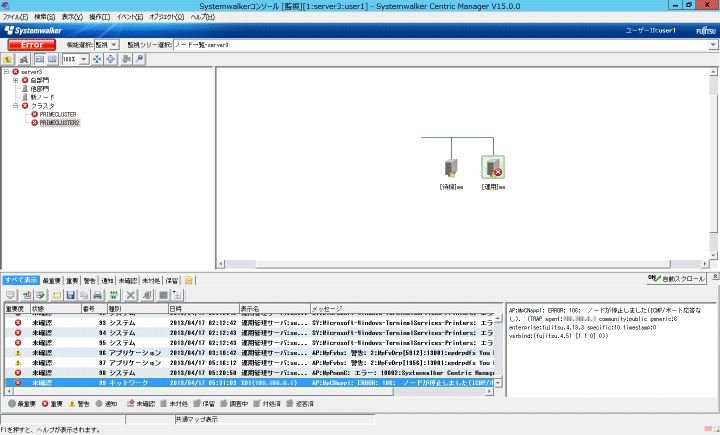Open the オブジェクト(O) menu
Screen dimensions: 720x435
tap(166, 18)
